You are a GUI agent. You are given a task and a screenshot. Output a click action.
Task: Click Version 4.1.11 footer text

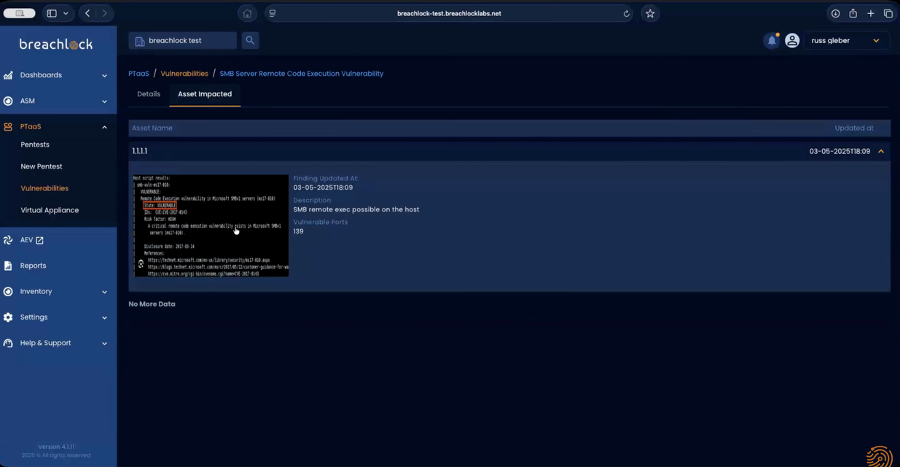pos(56,447)
